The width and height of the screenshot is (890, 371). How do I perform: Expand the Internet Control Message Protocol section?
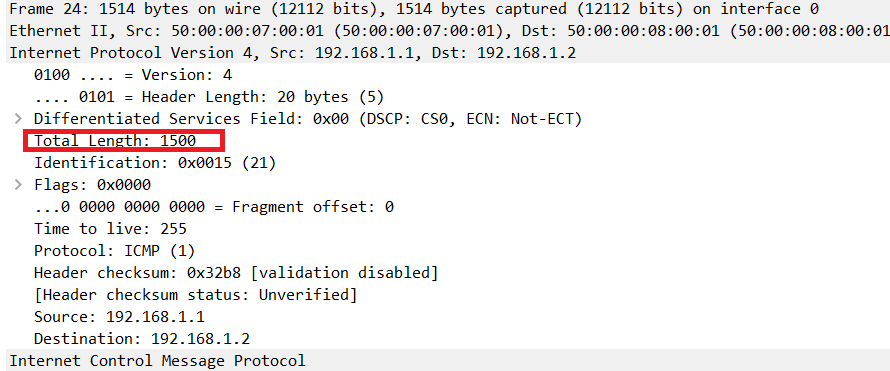[445, 360]
